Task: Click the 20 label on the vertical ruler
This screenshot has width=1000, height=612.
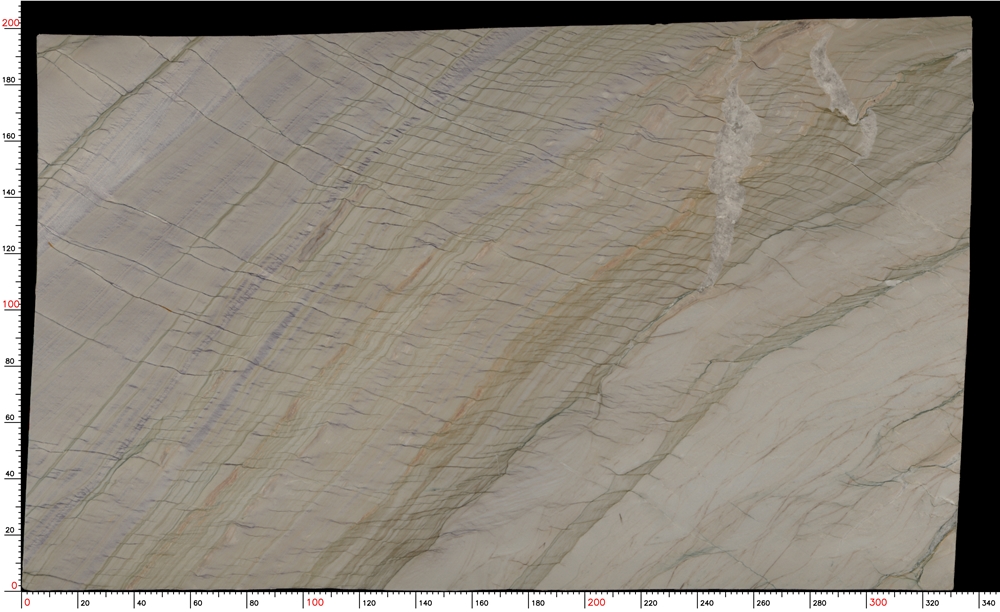Action: click(x=10, y=530)
